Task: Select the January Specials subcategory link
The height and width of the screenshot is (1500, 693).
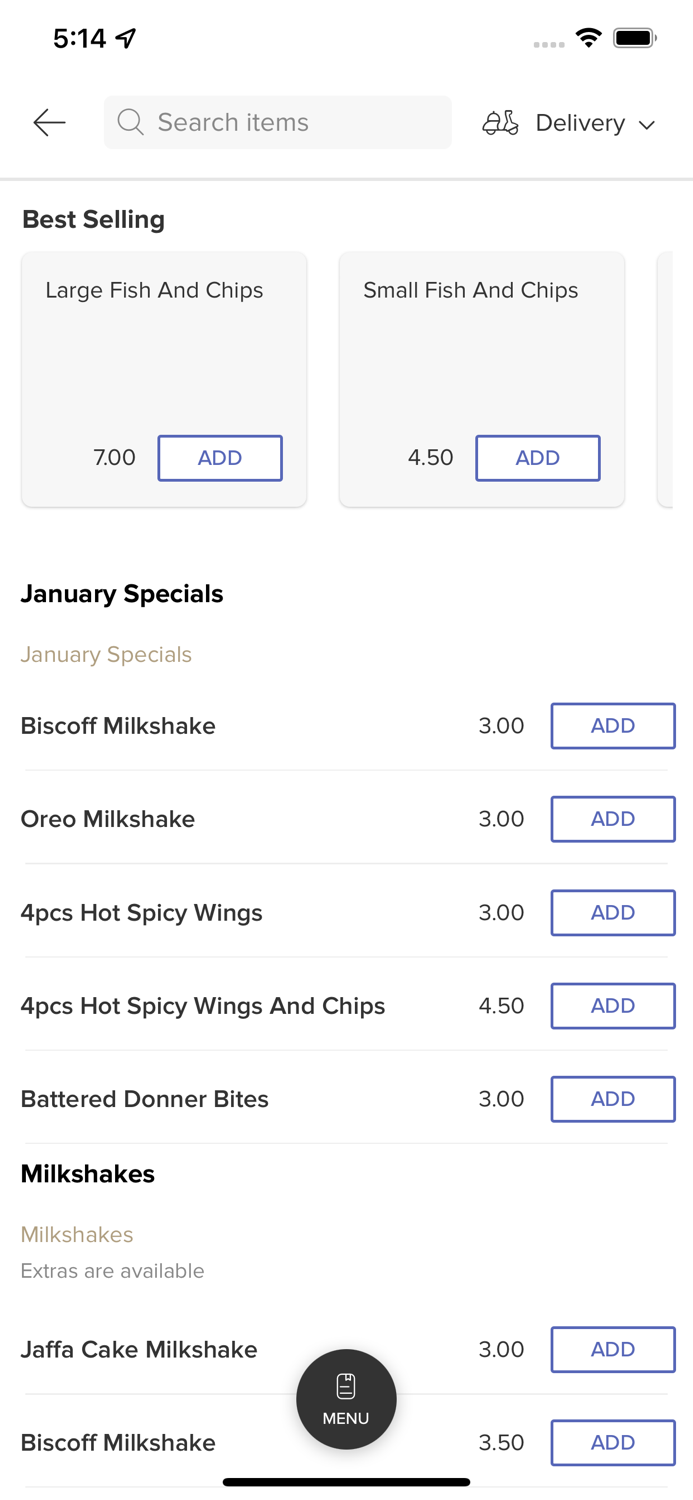Action: tap(106, 655)
